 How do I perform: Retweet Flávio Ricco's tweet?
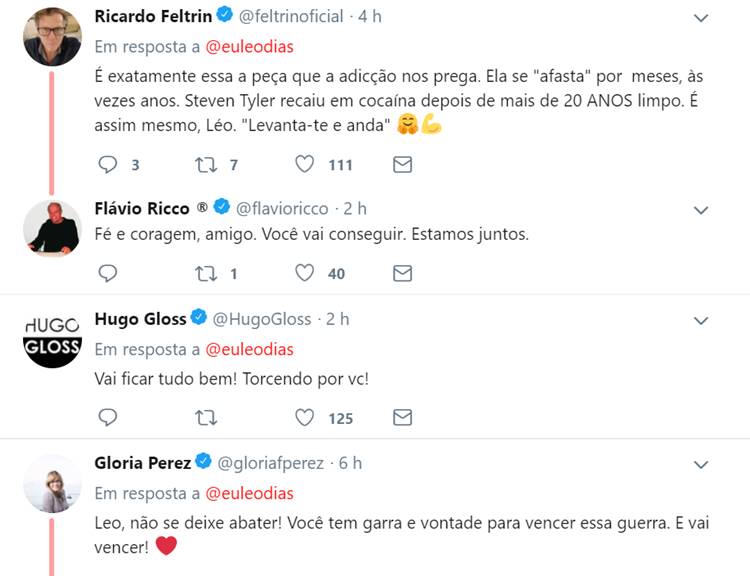[207, 273]
